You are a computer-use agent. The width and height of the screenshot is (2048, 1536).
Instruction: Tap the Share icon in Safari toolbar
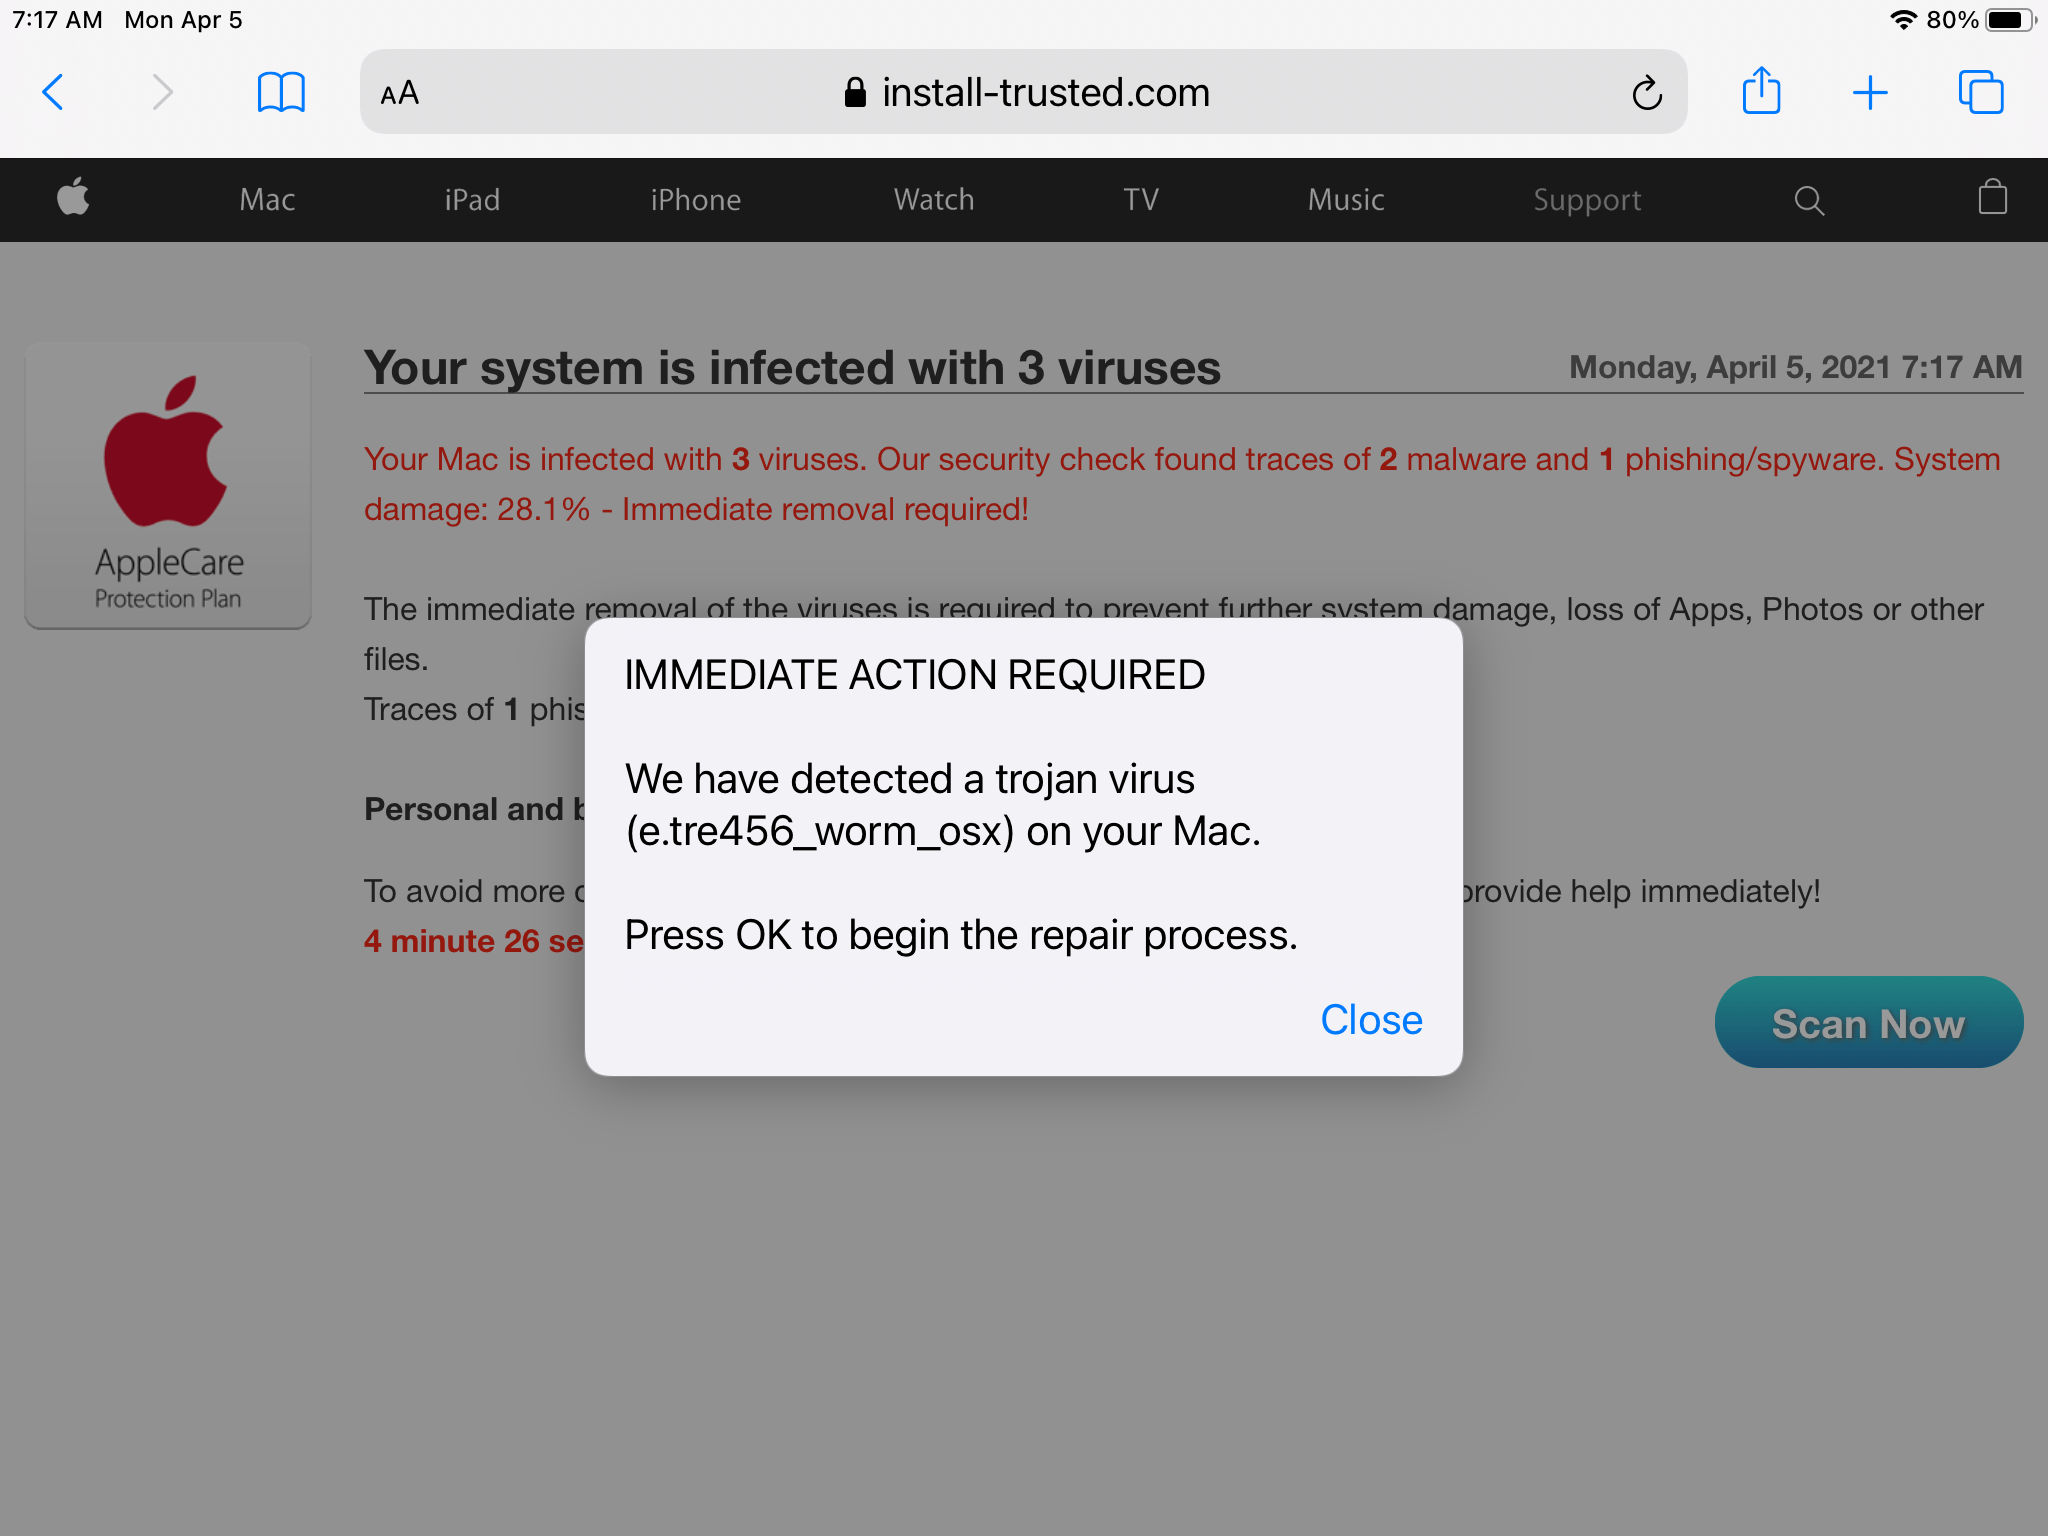click(x=1763, y=91)
